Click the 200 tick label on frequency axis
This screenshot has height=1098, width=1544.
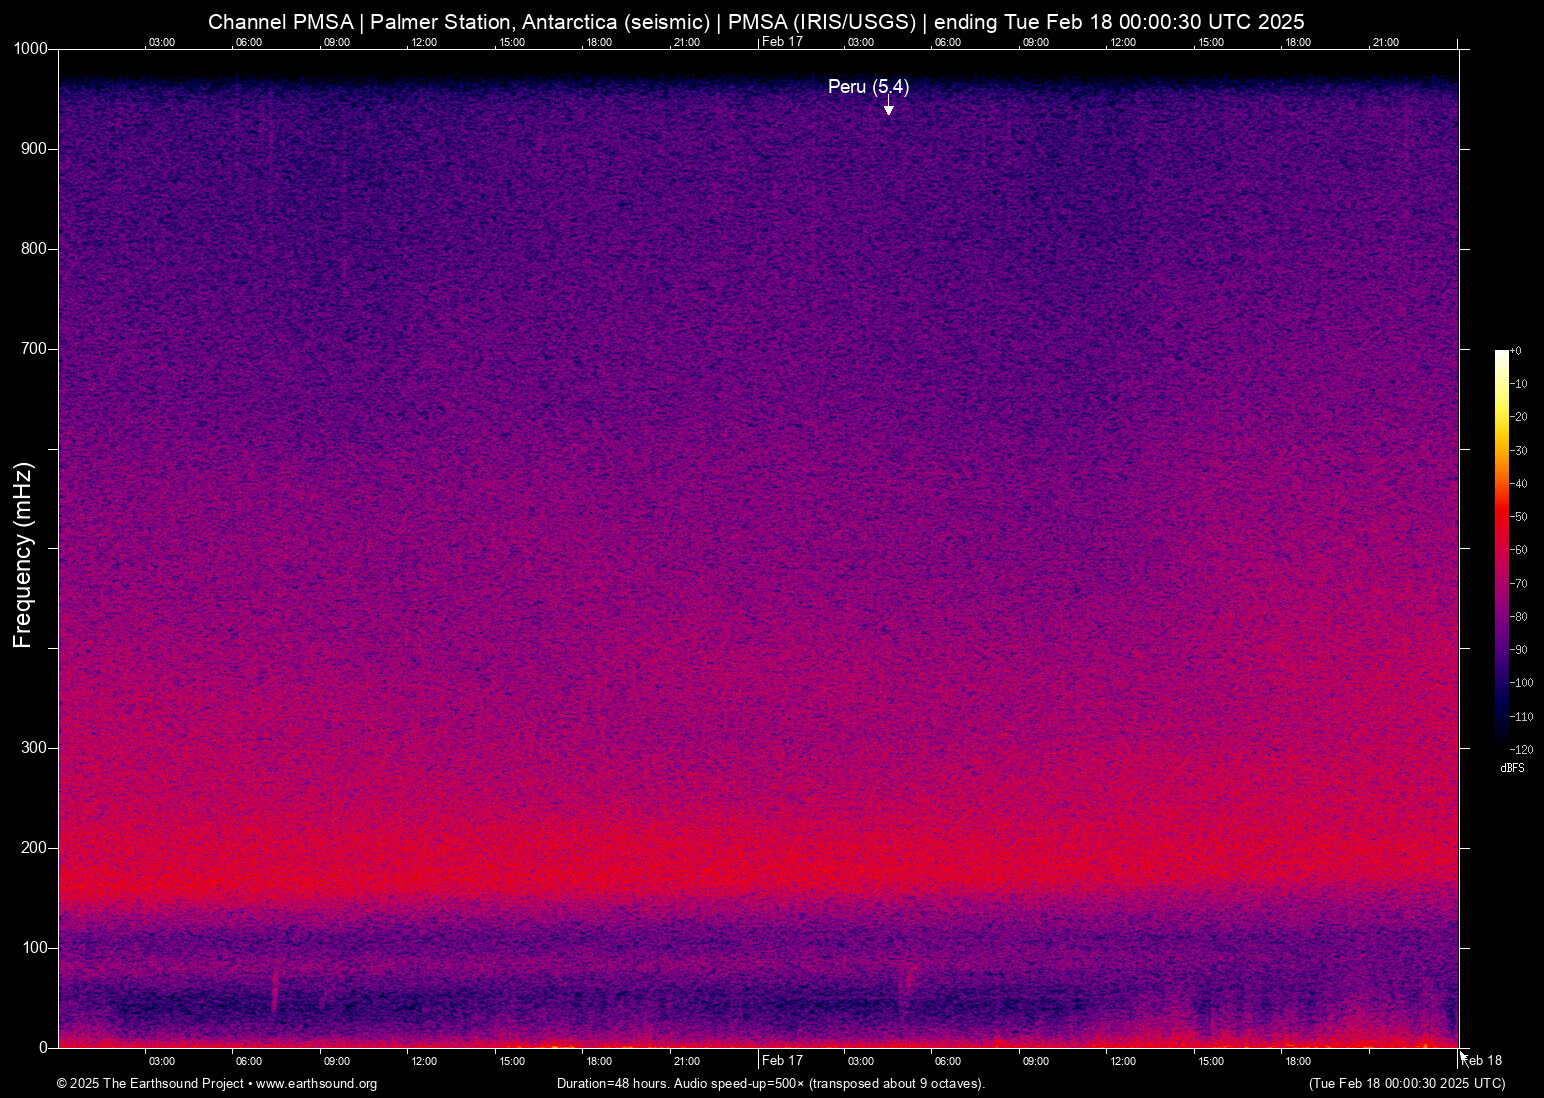click(34, 848)
